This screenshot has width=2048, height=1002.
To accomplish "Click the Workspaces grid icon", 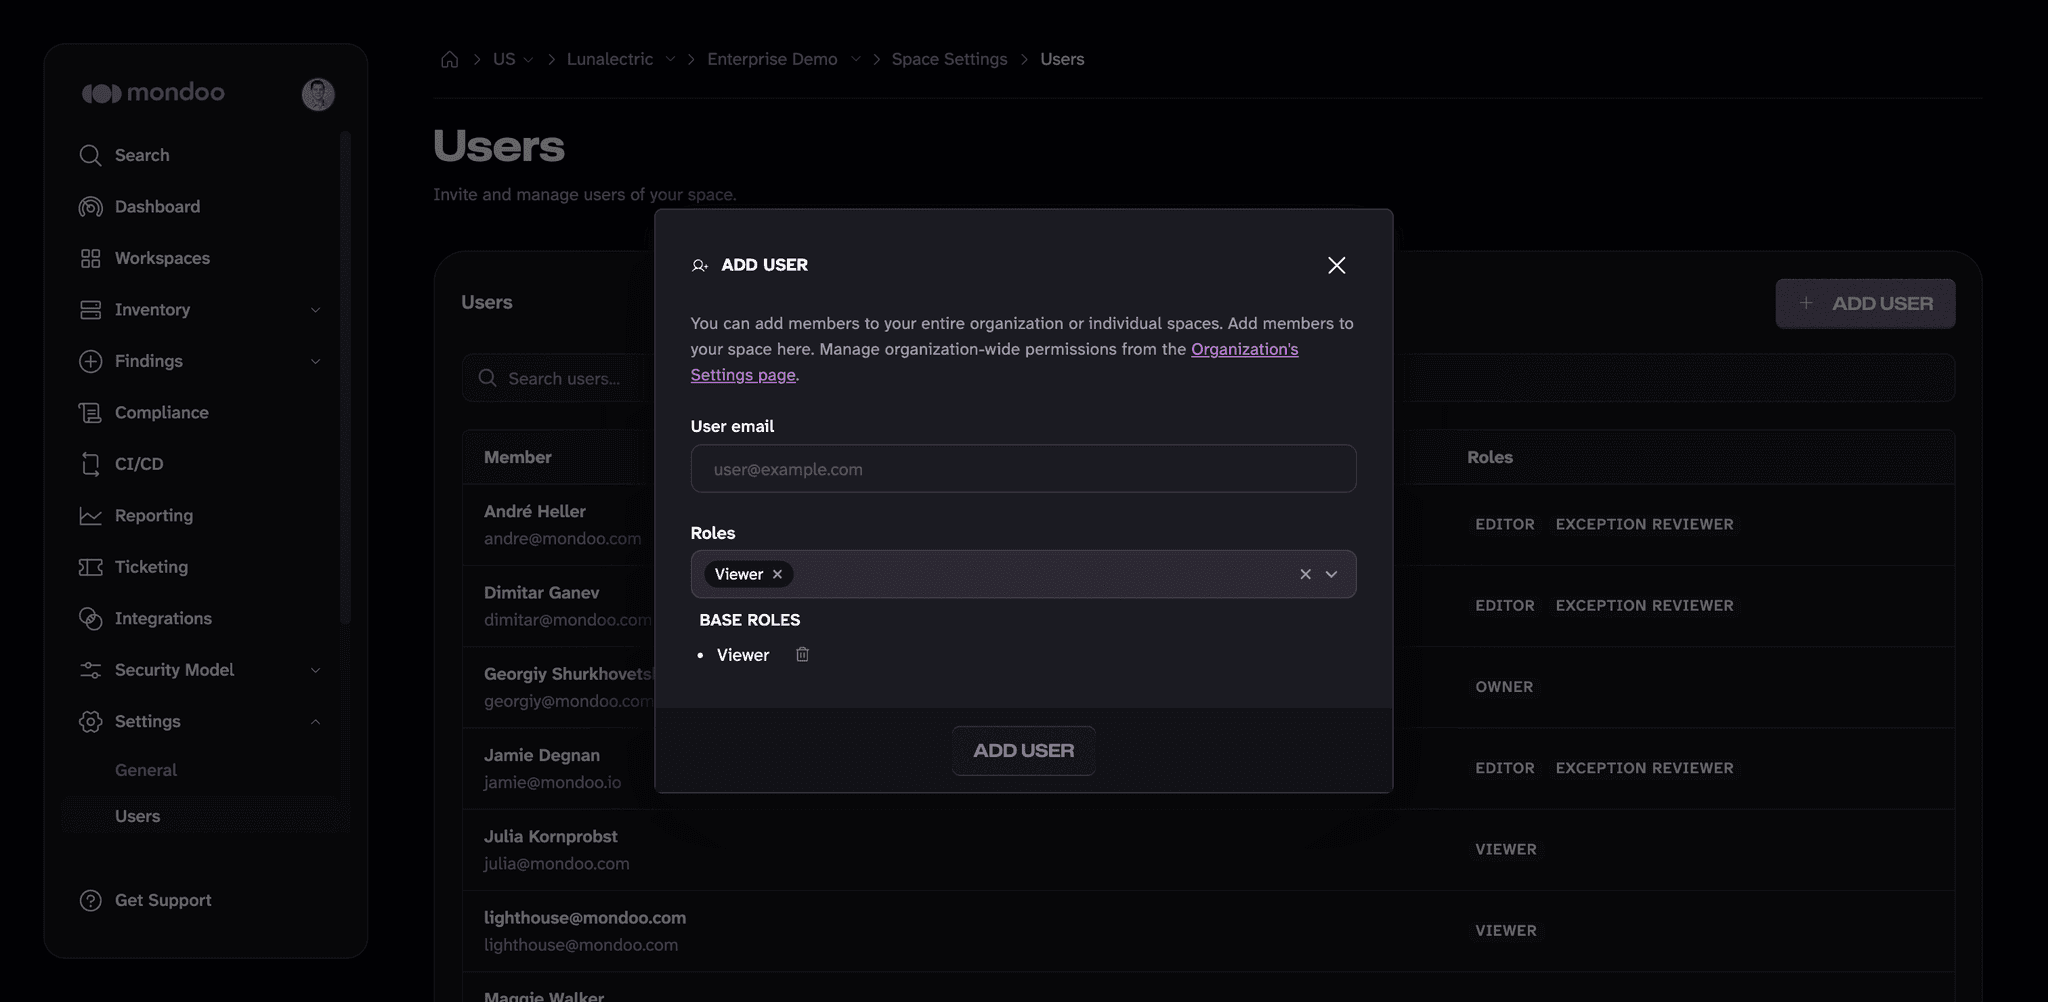I will tap(91, 258).
